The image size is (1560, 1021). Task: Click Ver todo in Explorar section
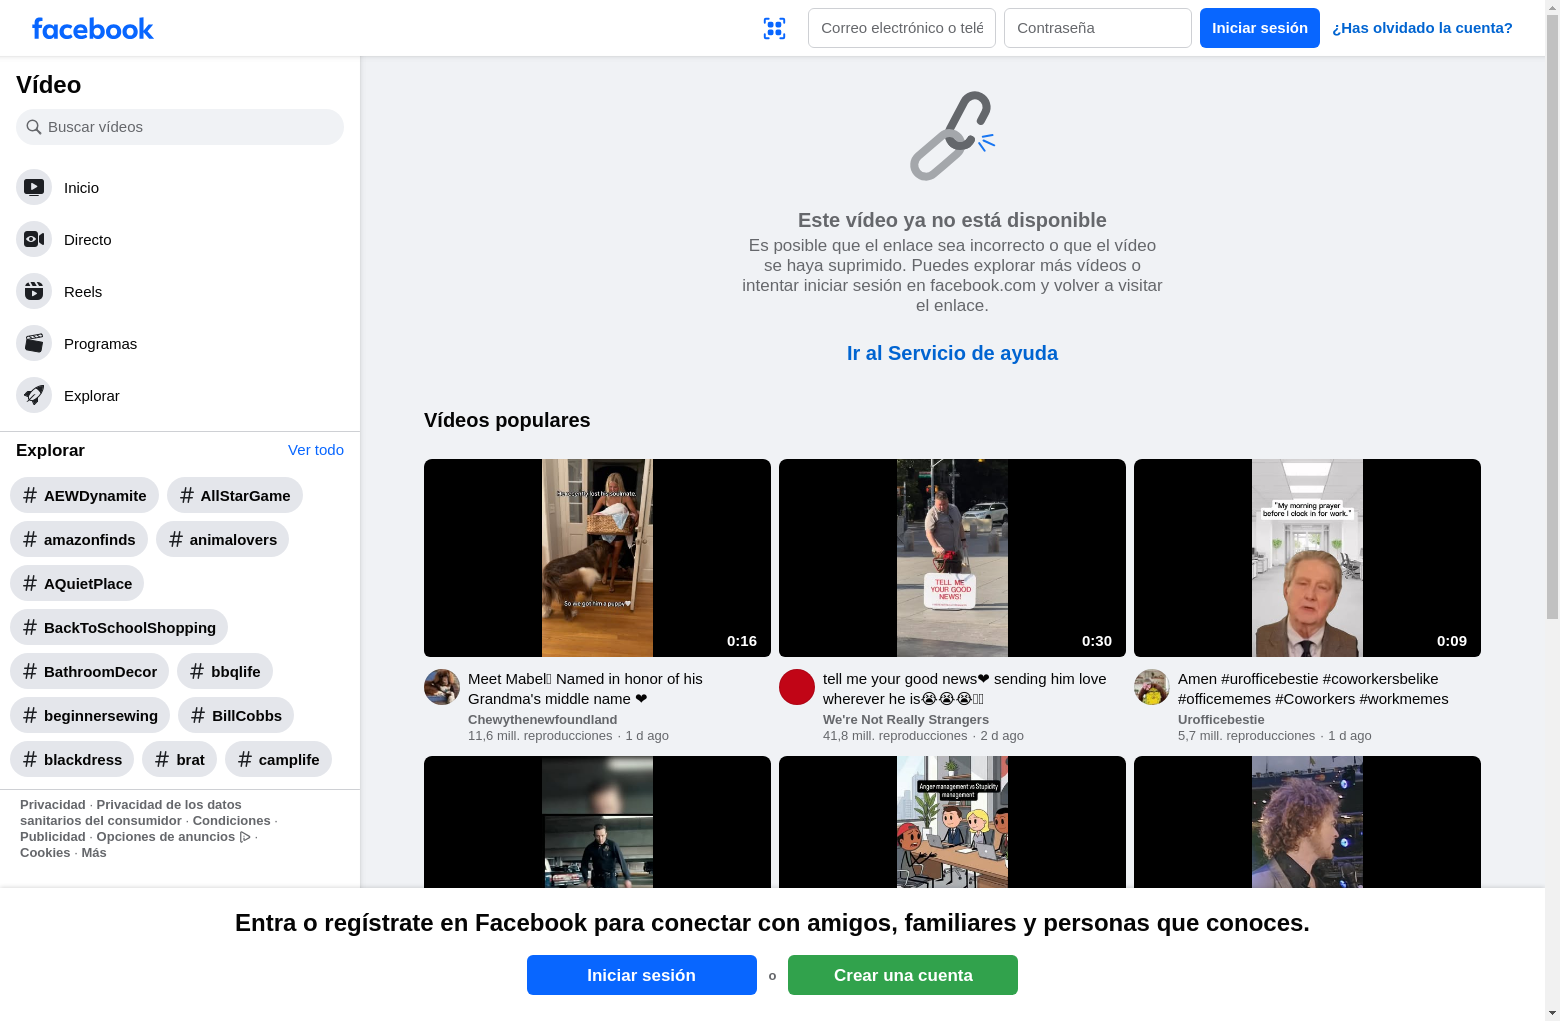coord(316,450)
